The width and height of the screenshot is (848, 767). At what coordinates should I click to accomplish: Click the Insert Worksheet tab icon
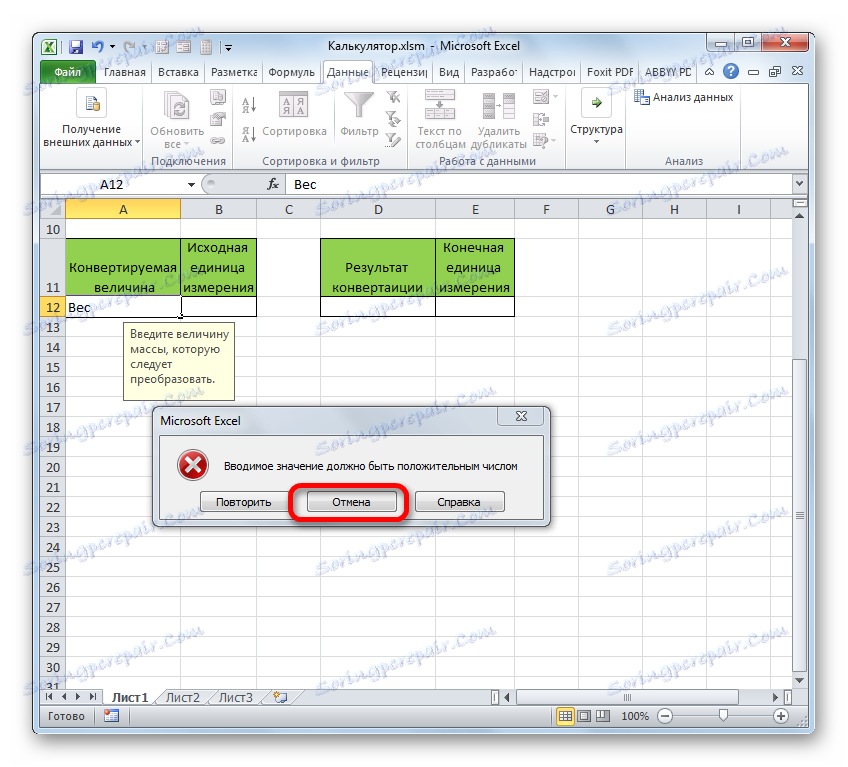[280, 698]
